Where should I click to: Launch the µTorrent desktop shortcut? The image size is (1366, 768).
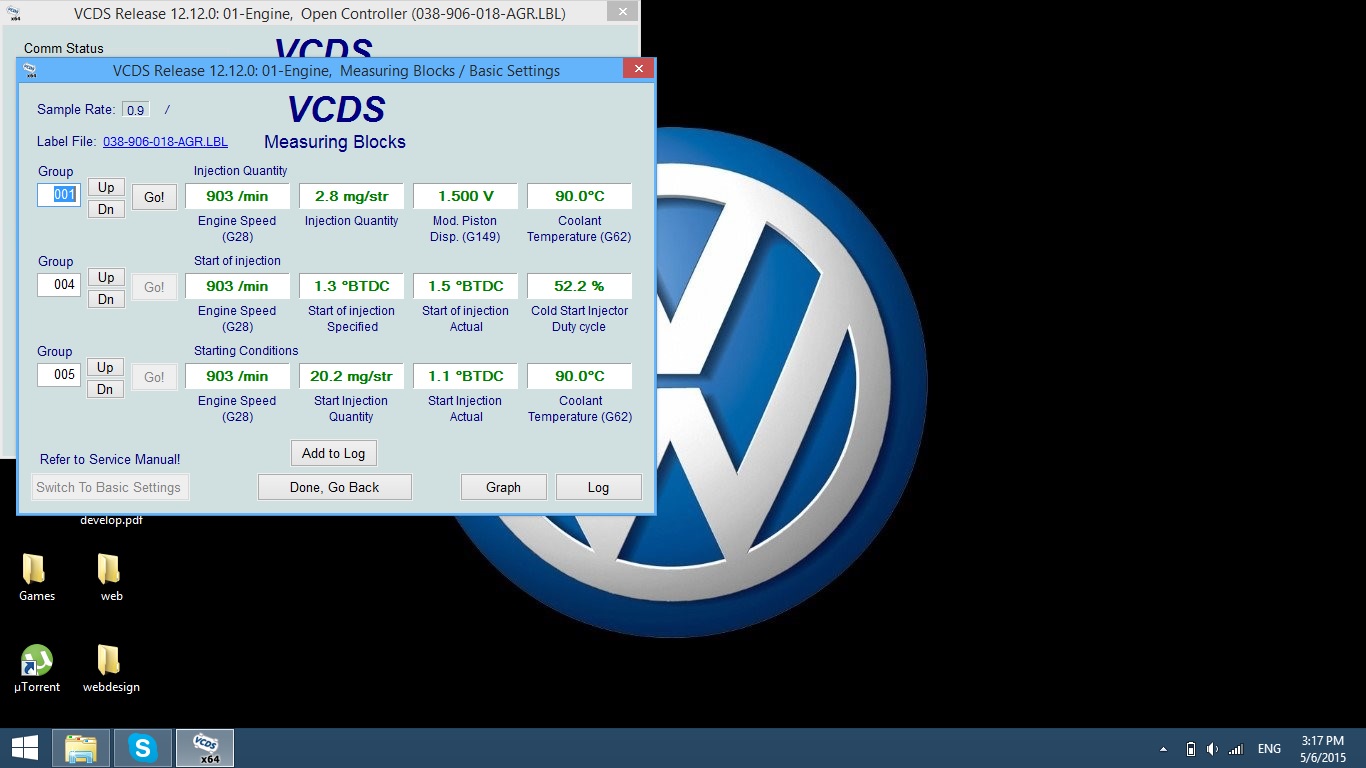point(36,661)
